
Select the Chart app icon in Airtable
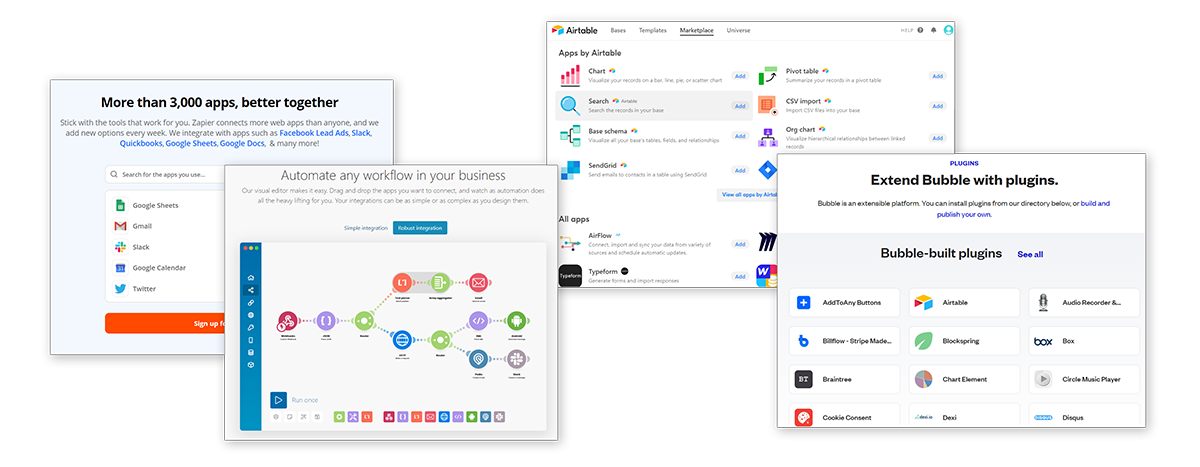(x=570, y=75)
